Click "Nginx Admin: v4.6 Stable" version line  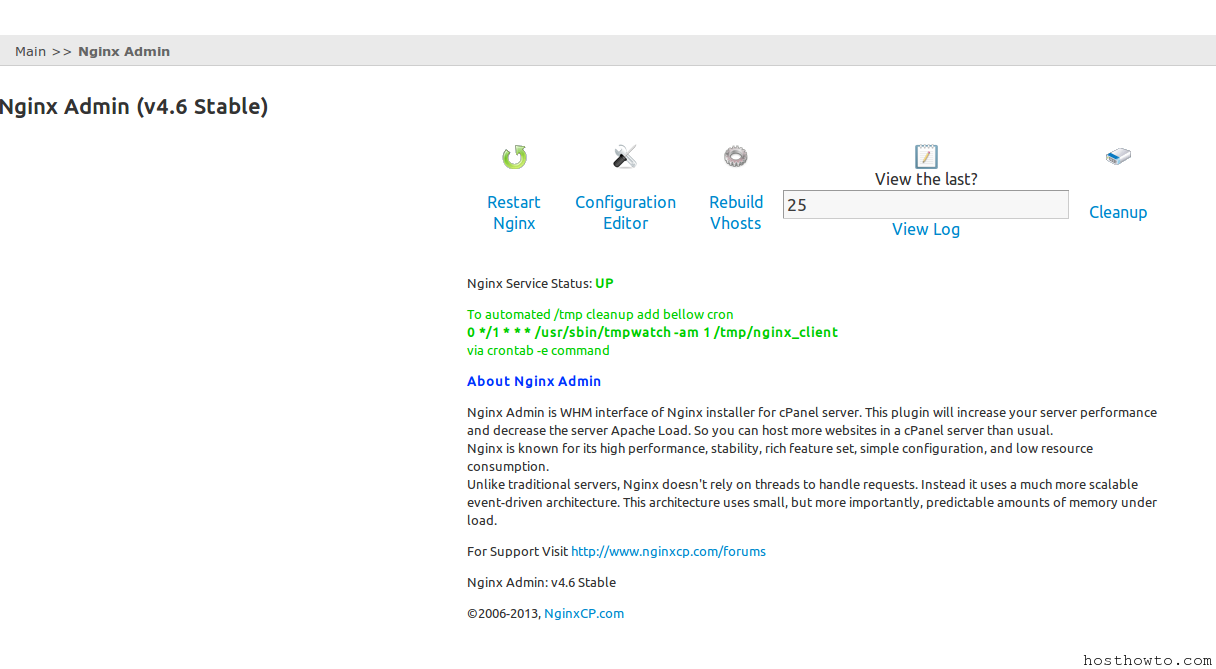click(541, 582)
